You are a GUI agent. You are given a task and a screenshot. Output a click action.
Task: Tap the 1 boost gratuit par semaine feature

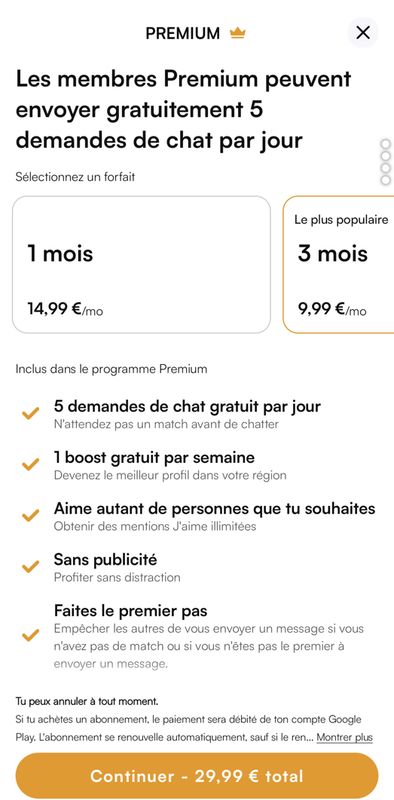154,457
